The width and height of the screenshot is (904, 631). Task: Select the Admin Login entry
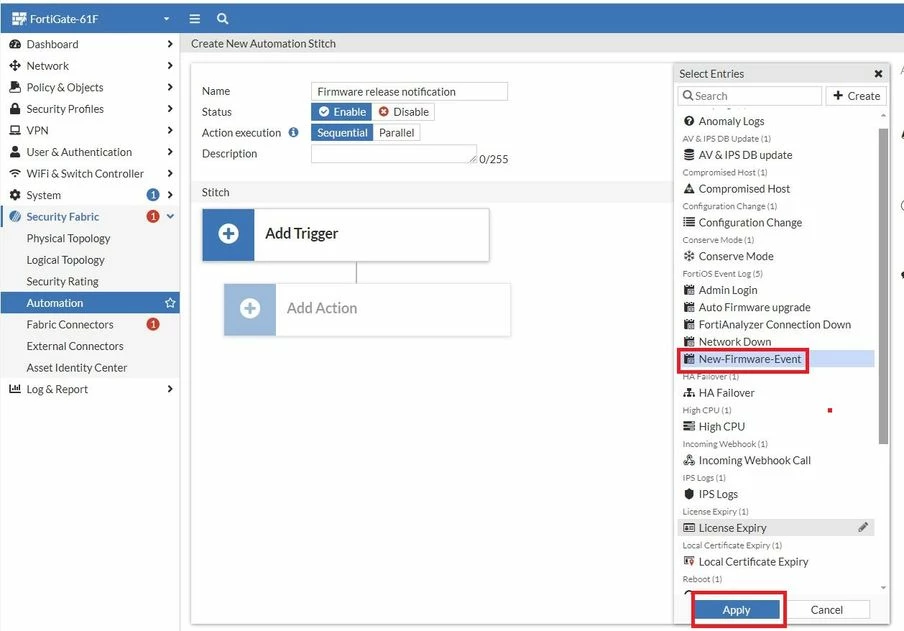[x=776, y=290]
